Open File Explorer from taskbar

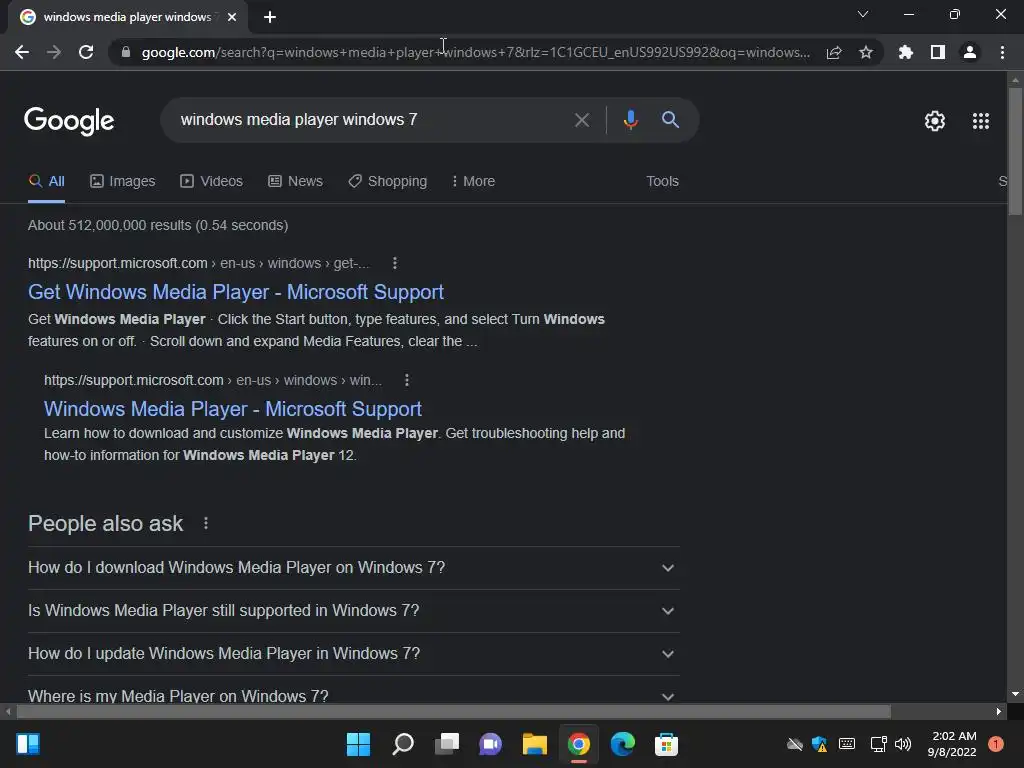[535, 744]
